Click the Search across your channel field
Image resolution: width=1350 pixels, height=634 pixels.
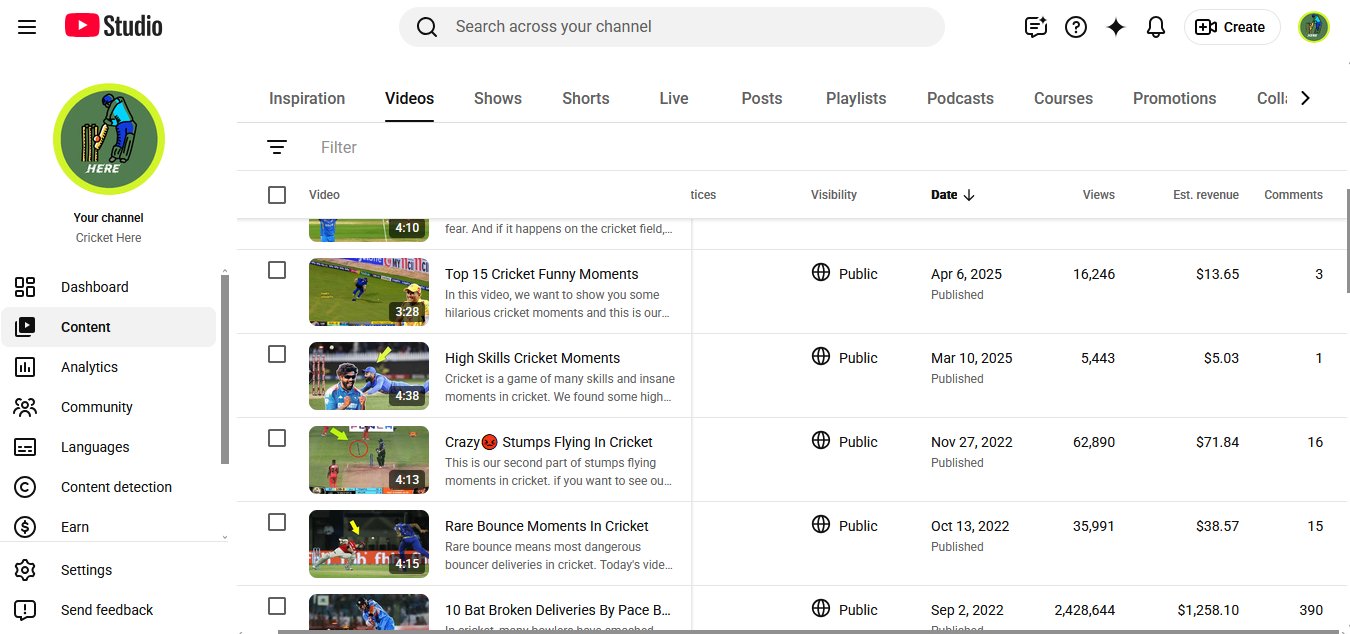[x=672, y=27]
